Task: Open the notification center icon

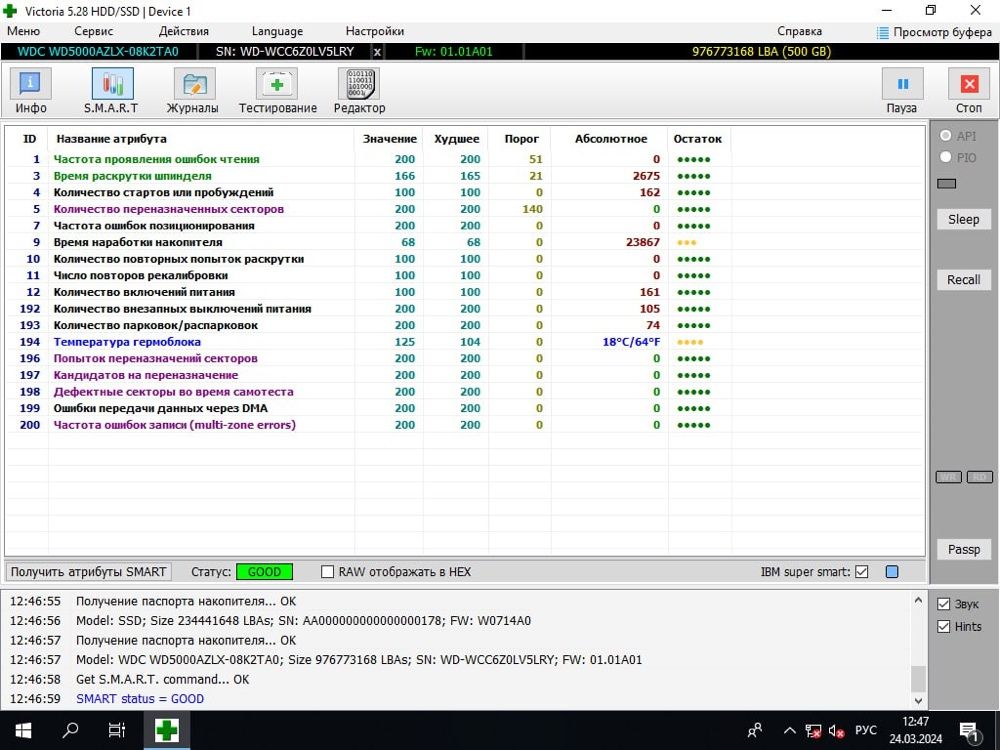Action: tap(970, 732)
